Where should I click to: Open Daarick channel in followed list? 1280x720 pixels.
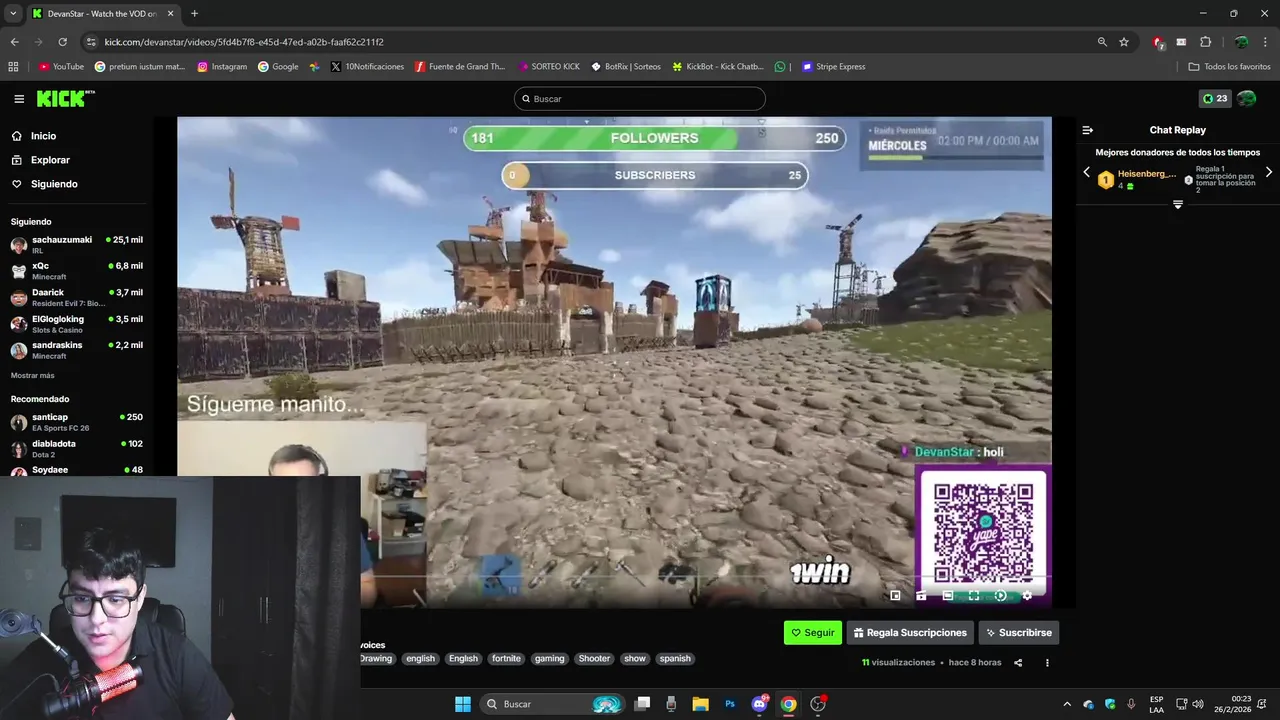(76, 297)
